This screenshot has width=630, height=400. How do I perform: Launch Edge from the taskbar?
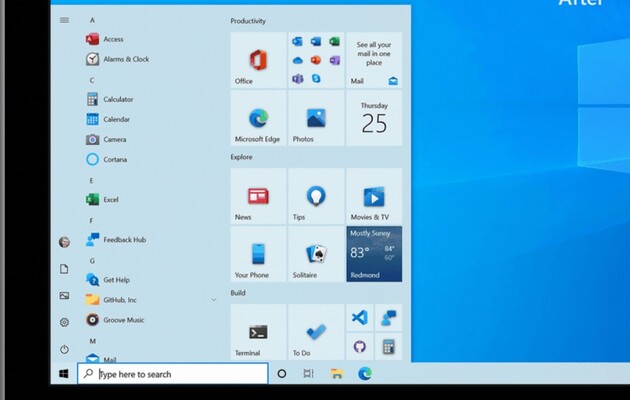pos(365,374)
